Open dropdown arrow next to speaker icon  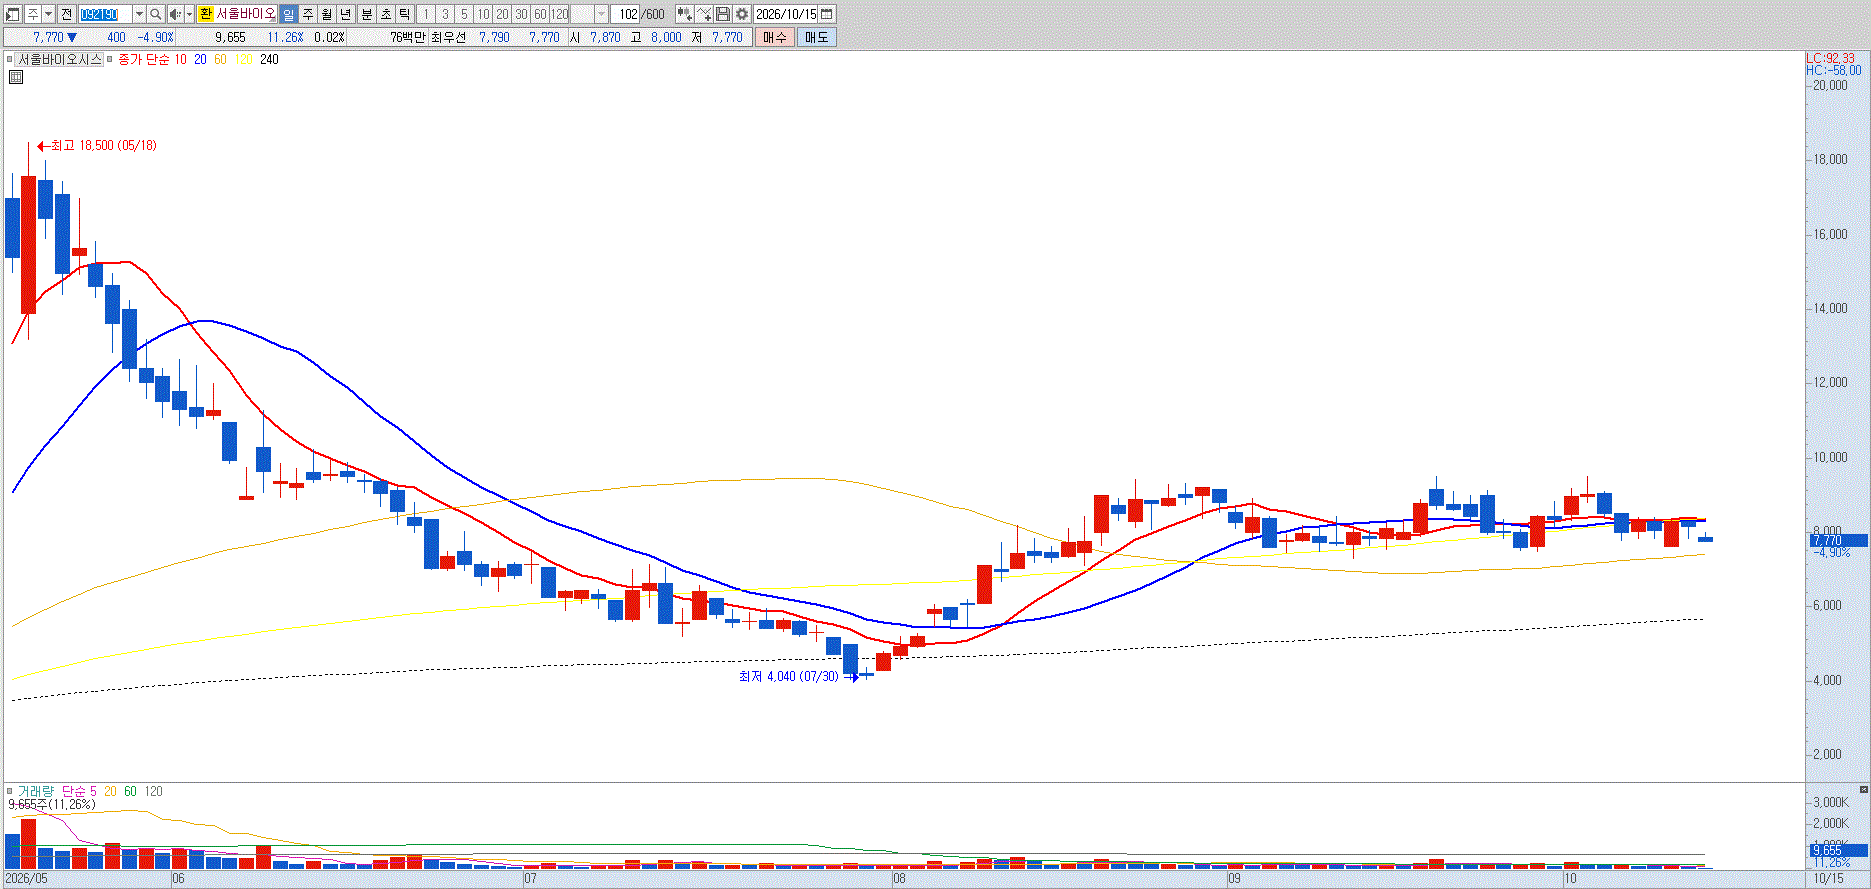(x=189, y=14)
